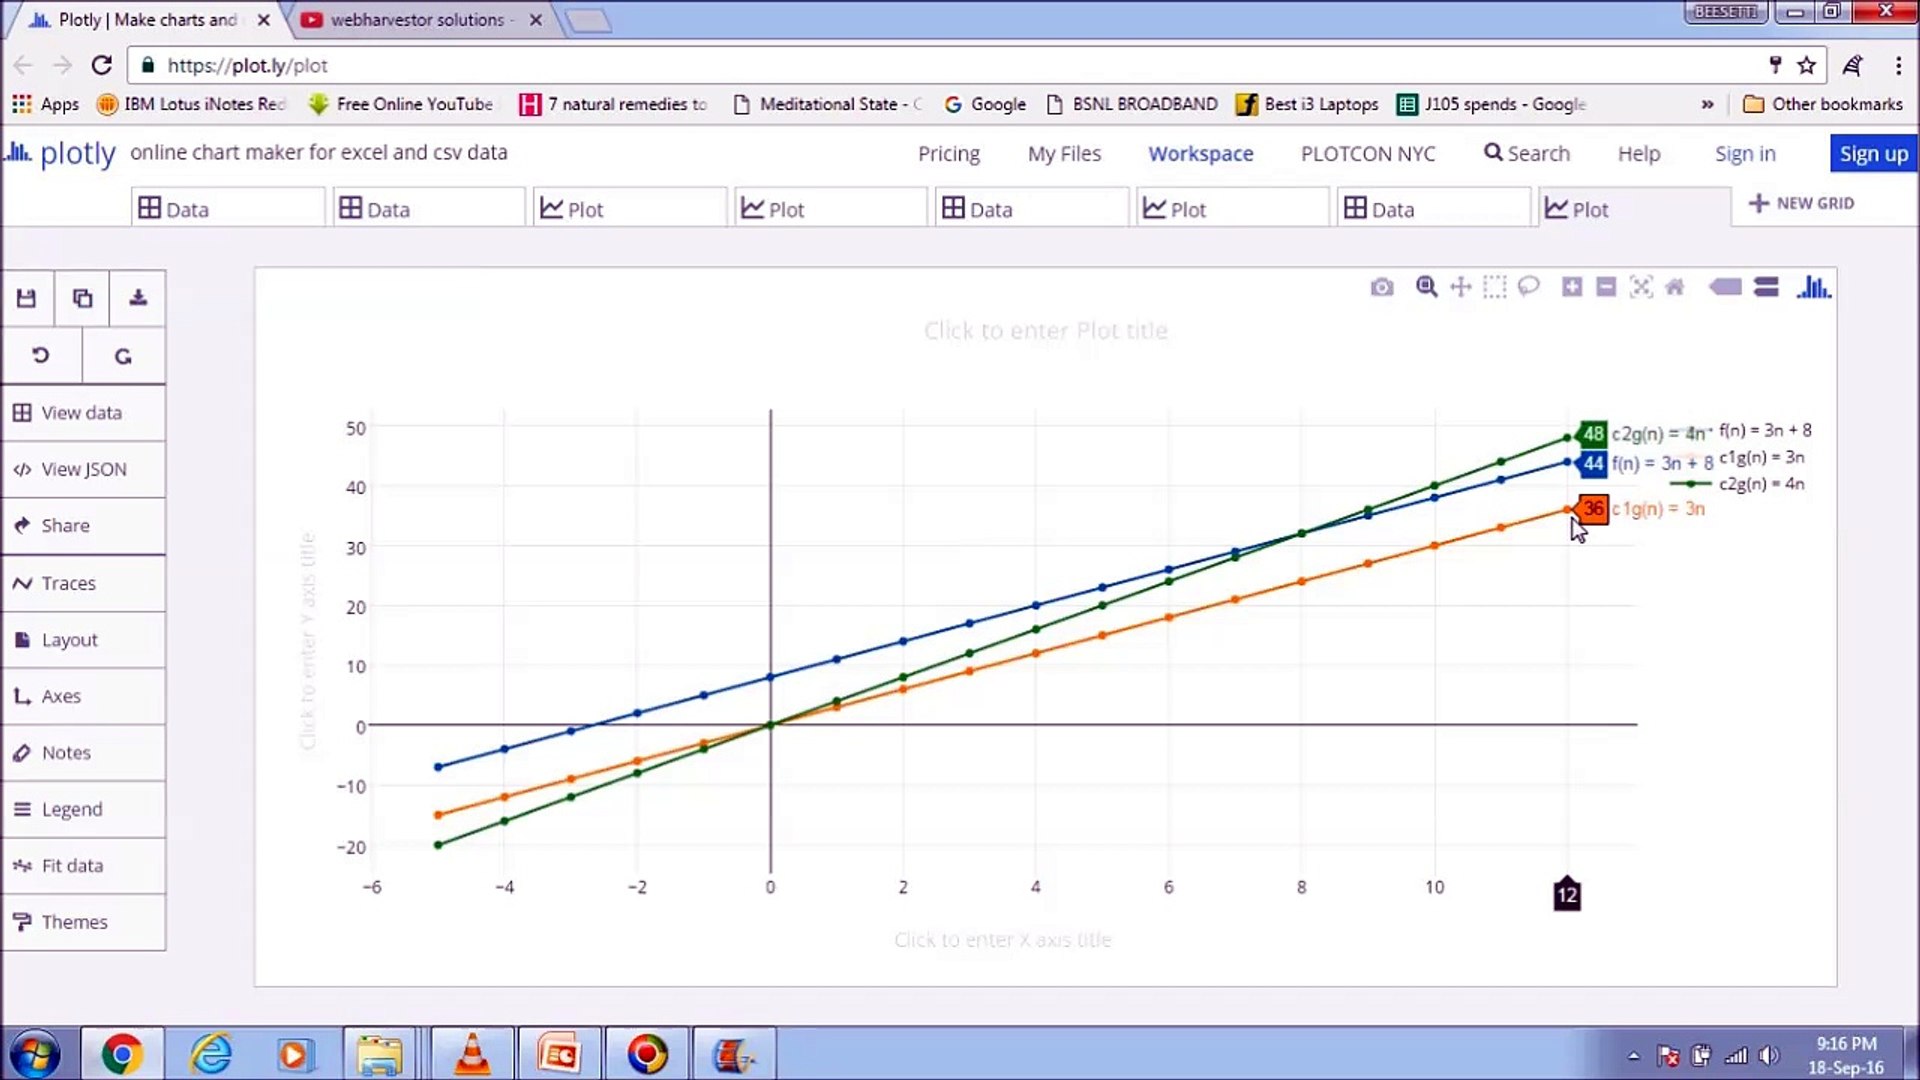1920x1080 pixels.
Task: Switch to the Workspace menu item
Action: point(1200,153)
